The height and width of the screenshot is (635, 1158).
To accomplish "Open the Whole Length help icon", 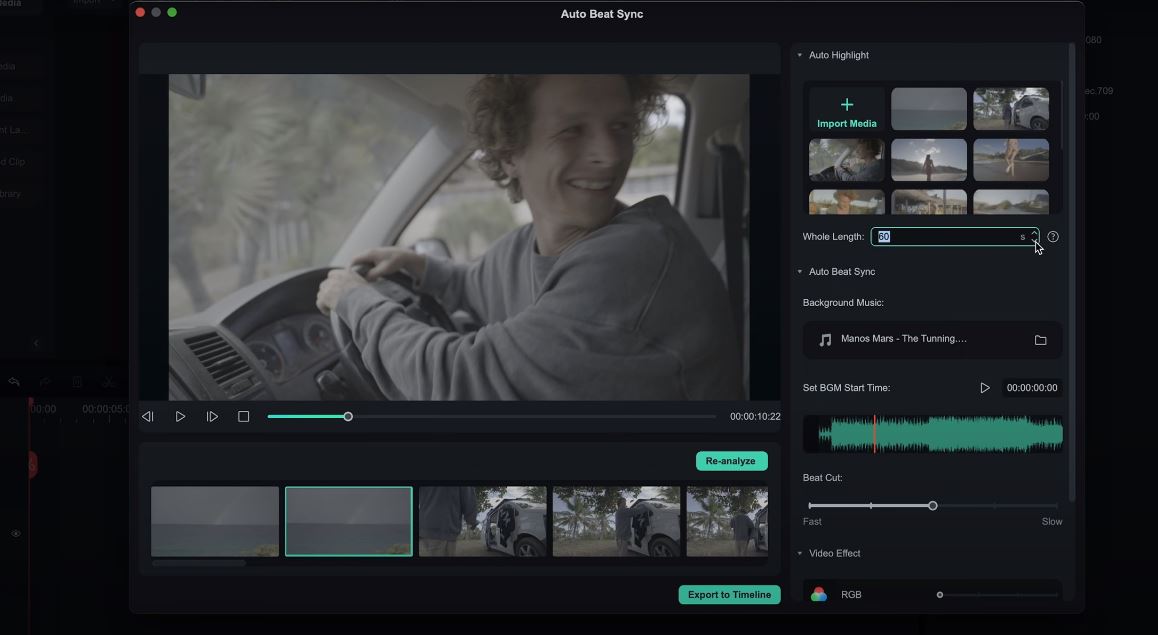I will [x=1053, y=237].
